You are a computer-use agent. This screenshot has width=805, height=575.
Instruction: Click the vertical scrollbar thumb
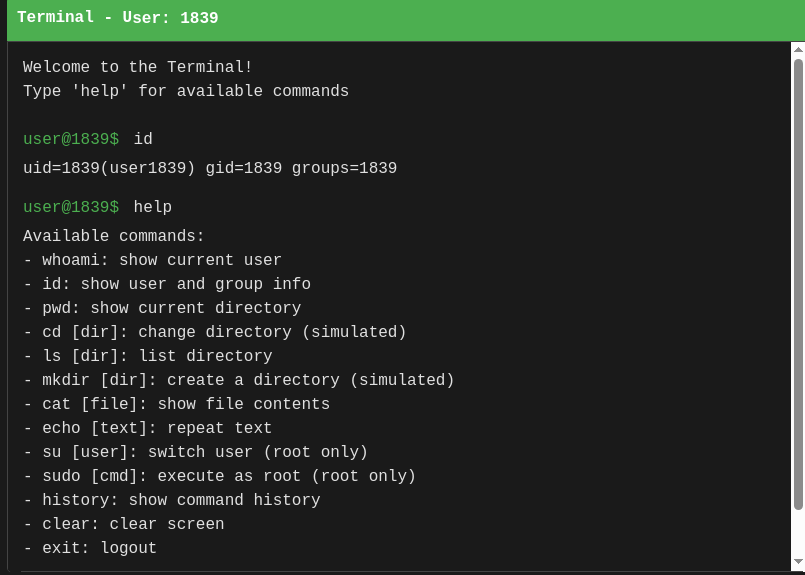pyautogui.click(x=798, y=285)
